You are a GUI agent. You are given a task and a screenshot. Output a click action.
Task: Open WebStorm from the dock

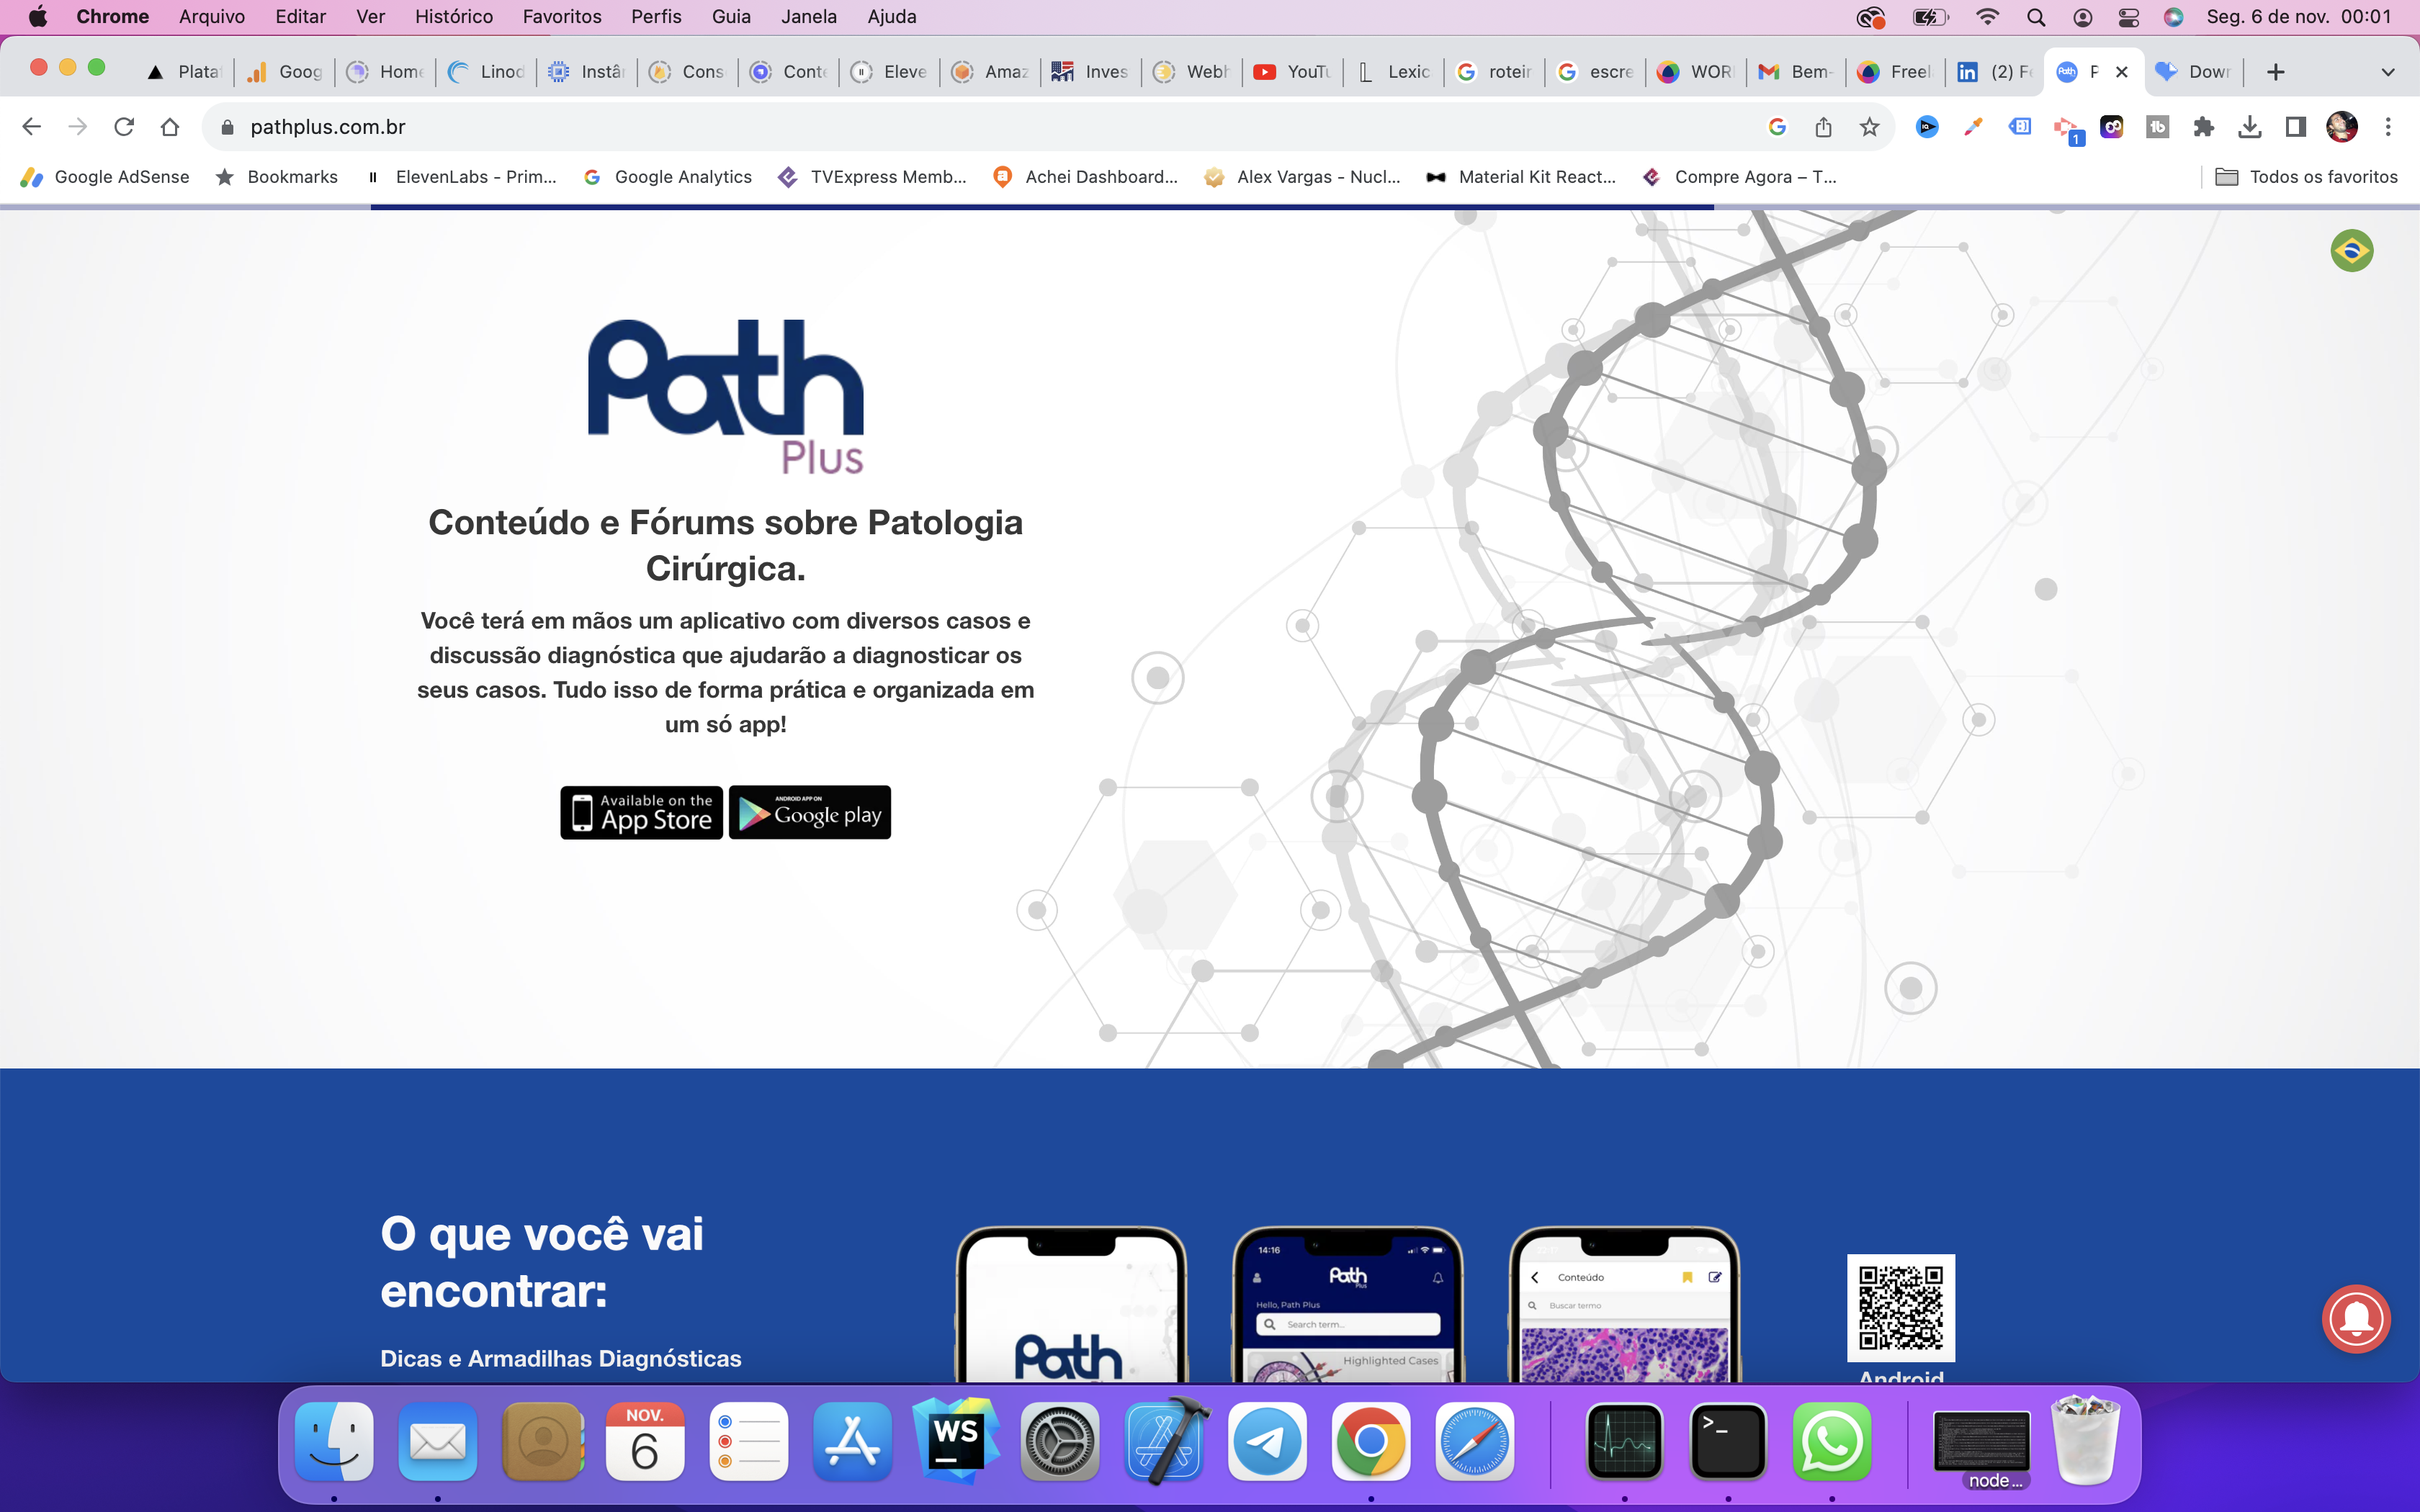[955, 1440]
